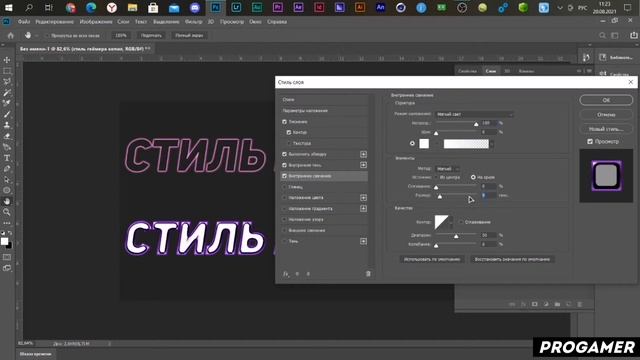This screenshot has height=360, width=640.
Task: Click the plus next to Тень
Action: pyautogui.click(x=363, y=241)
